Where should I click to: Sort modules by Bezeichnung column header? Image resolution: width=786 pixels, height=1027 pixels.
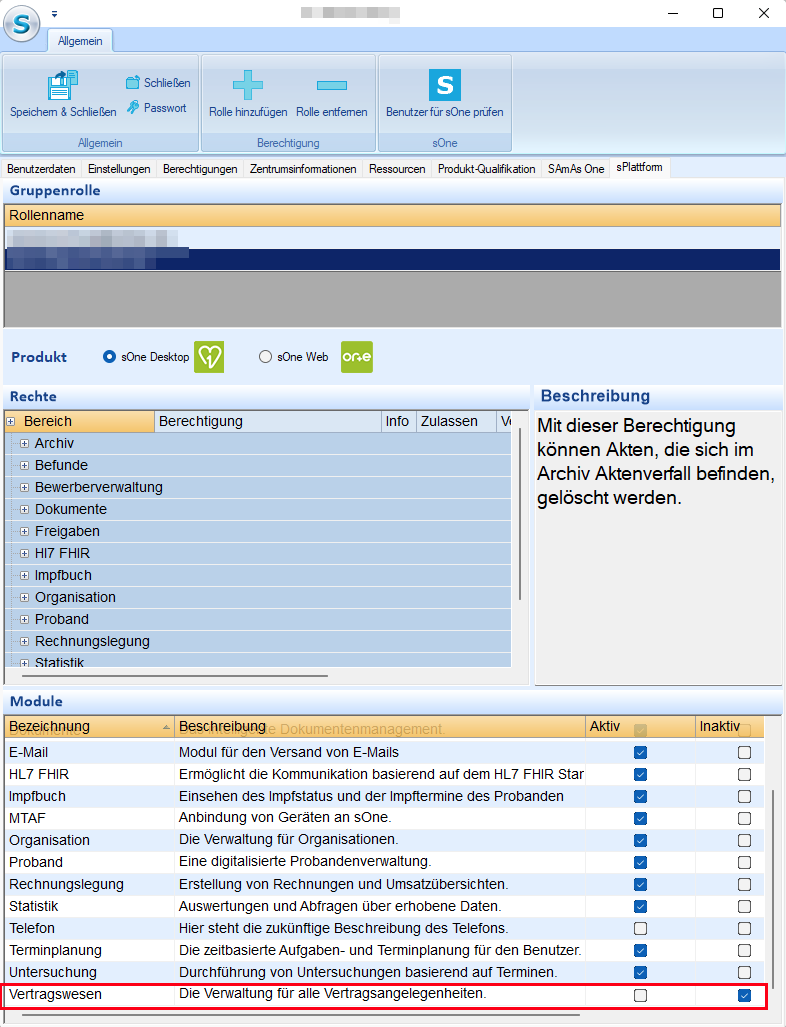click(90, 726)
